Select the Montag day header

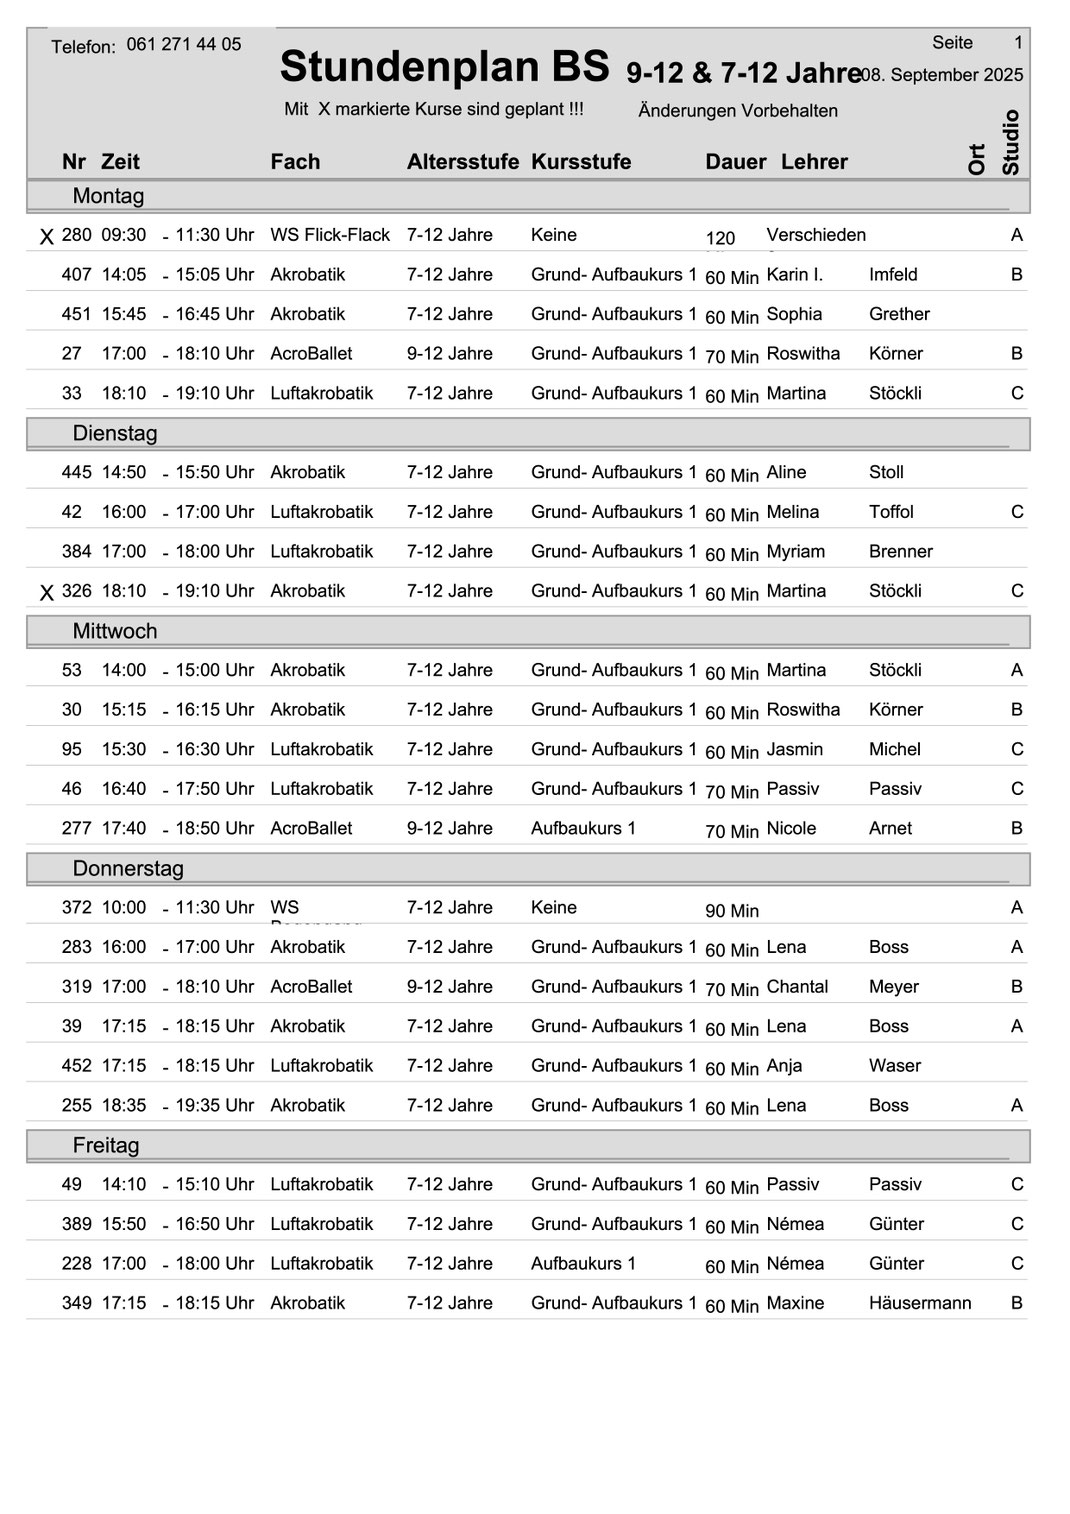(x=108, y=196)
